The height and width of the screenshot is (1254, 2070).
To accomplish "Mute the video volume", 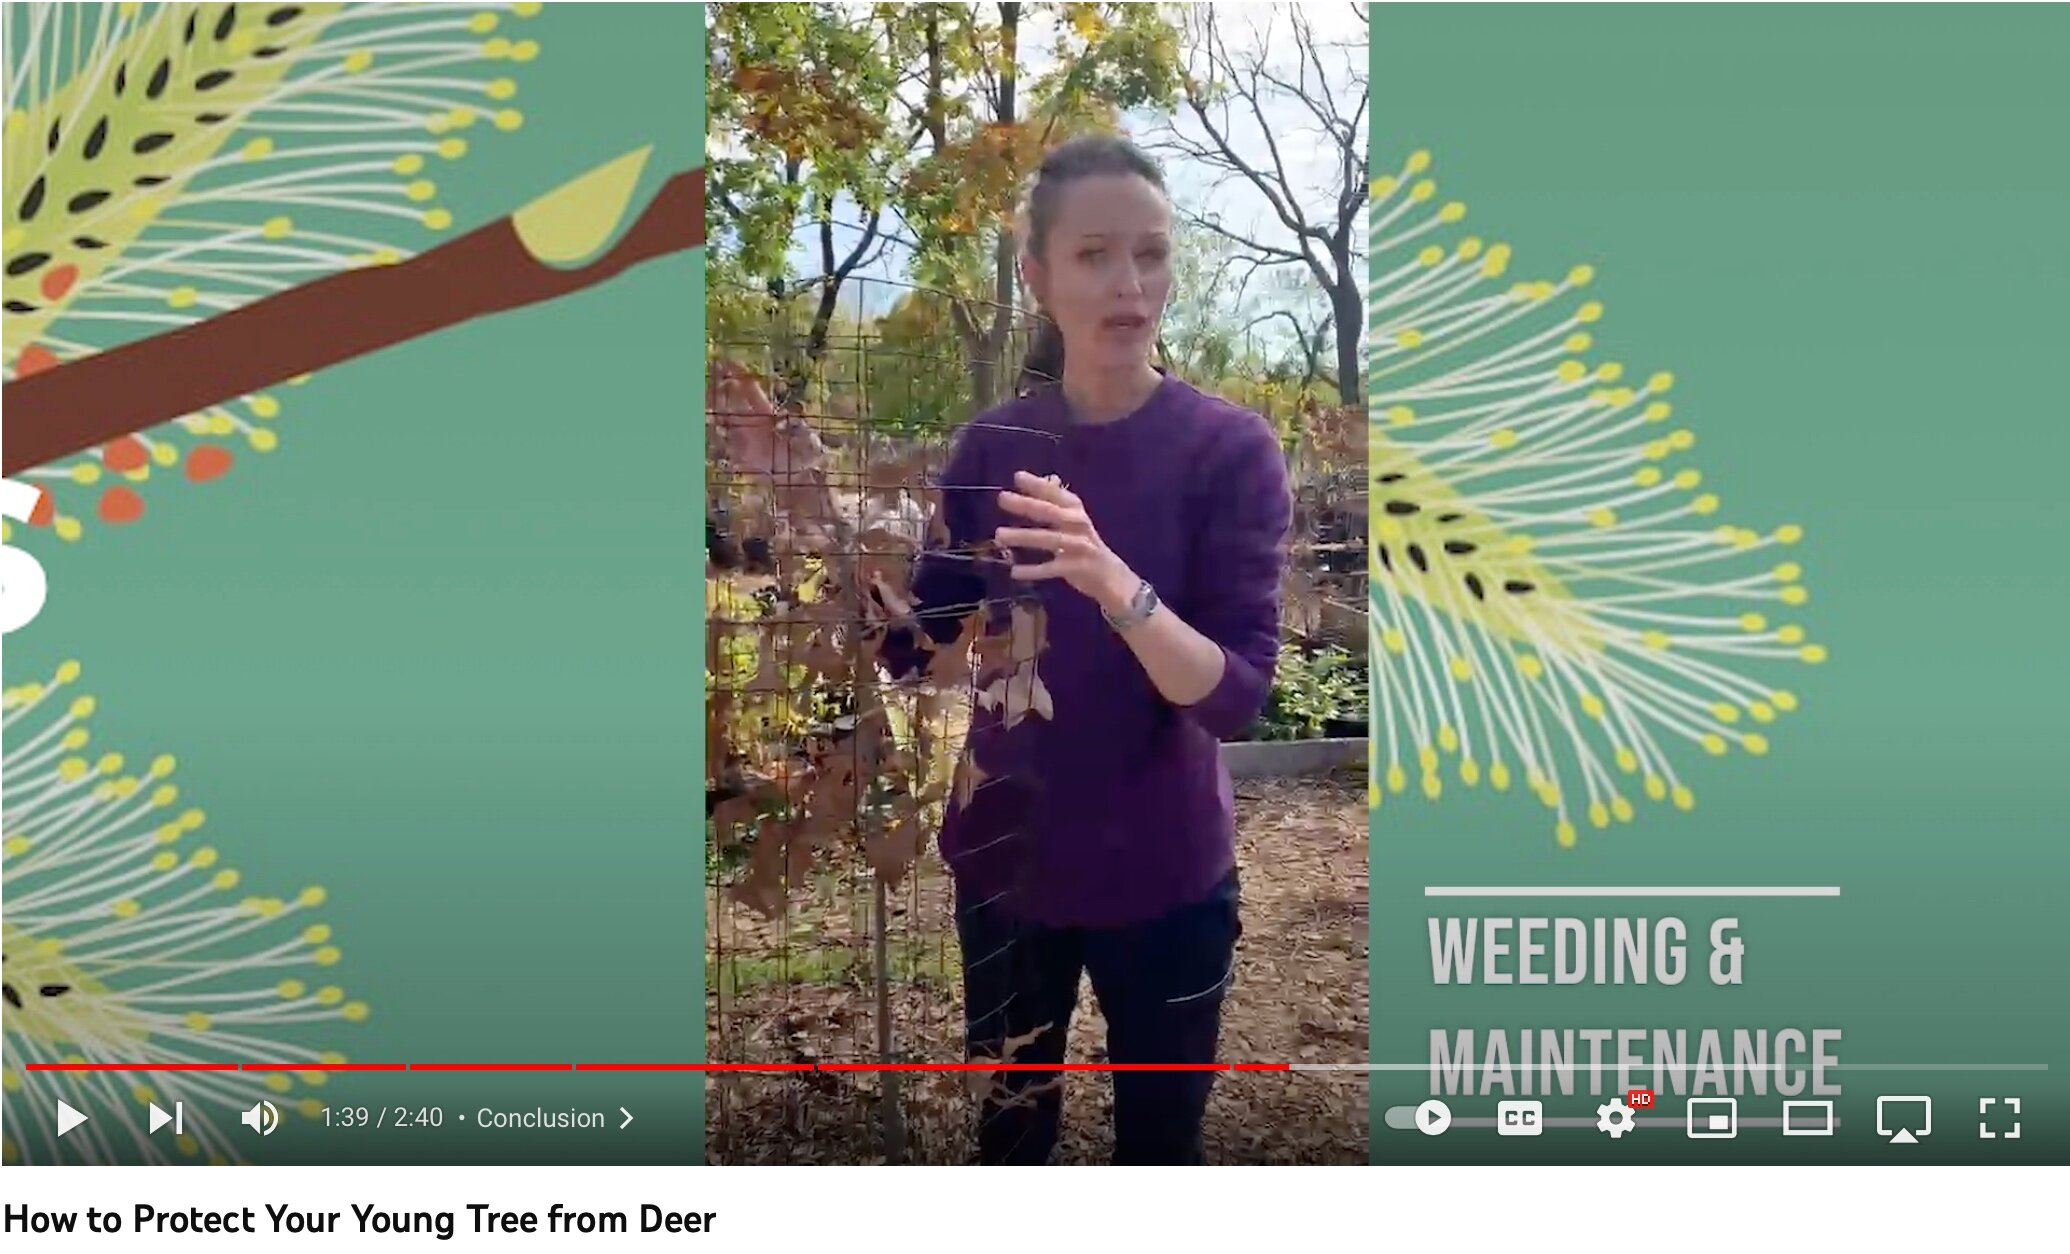I will 260,1117.
